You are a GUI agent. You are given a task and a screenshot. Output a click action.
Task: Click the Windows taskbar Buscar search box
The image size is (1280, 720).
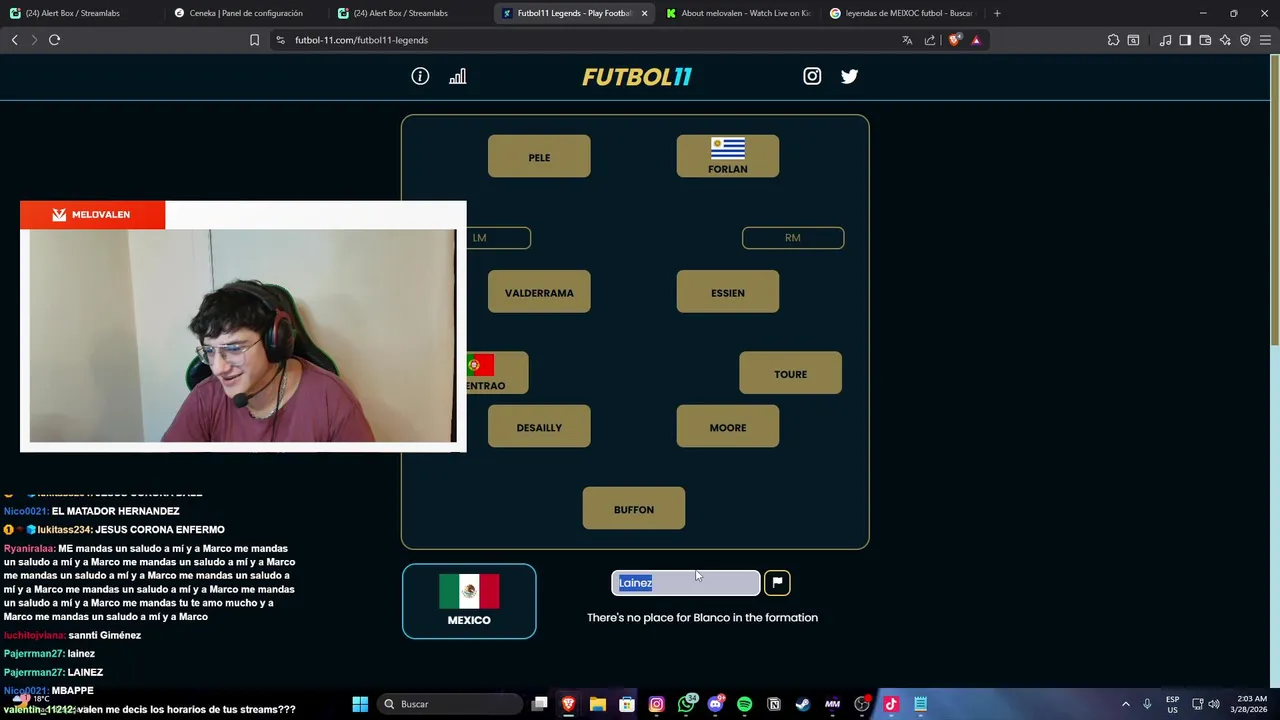451,704
